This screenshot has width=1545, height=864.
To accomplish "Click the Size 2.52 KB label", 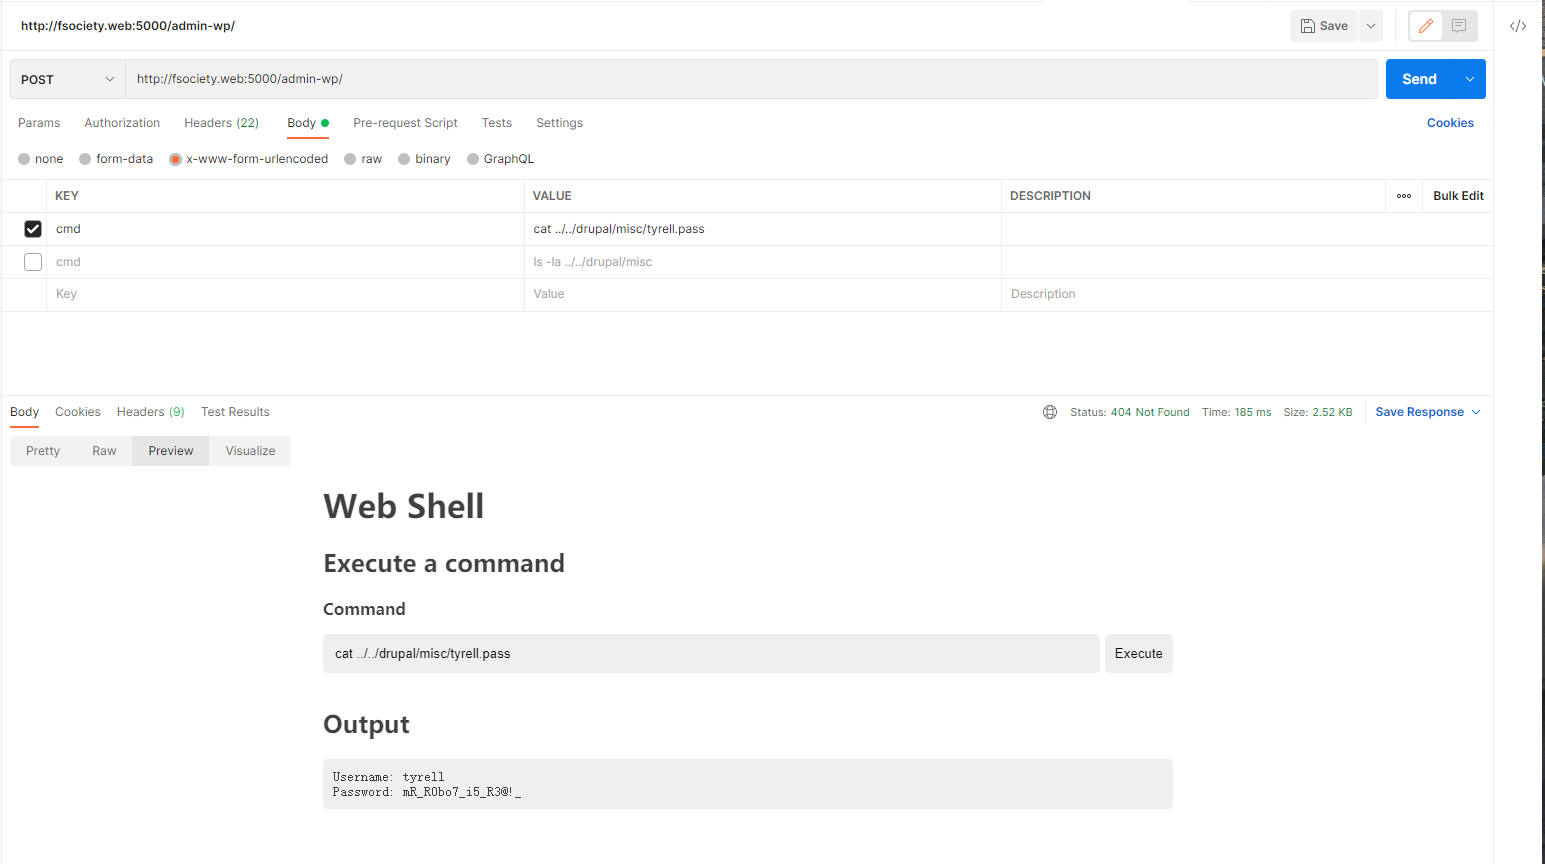I will click(x=1318, y=412).
